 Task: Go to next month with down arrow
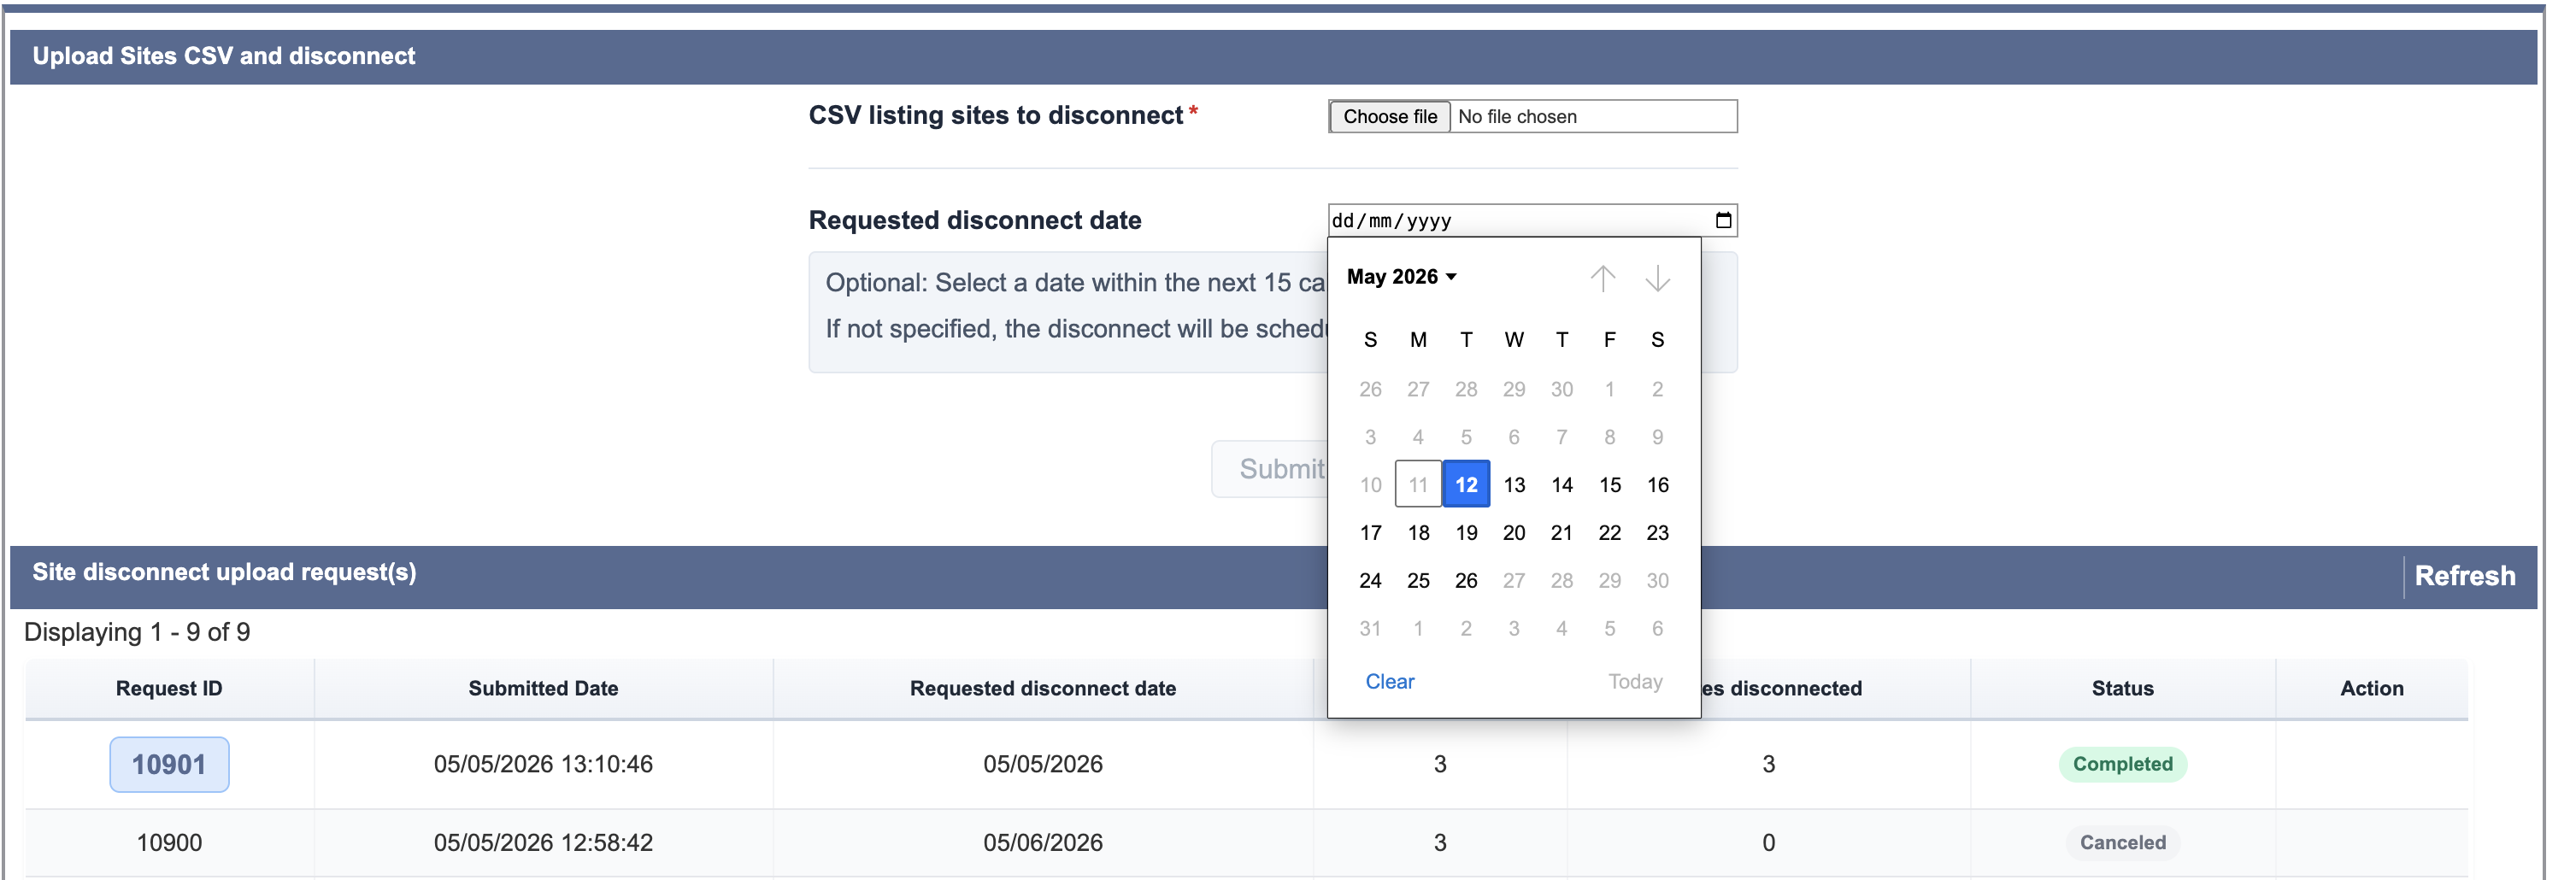point(1657,278)
